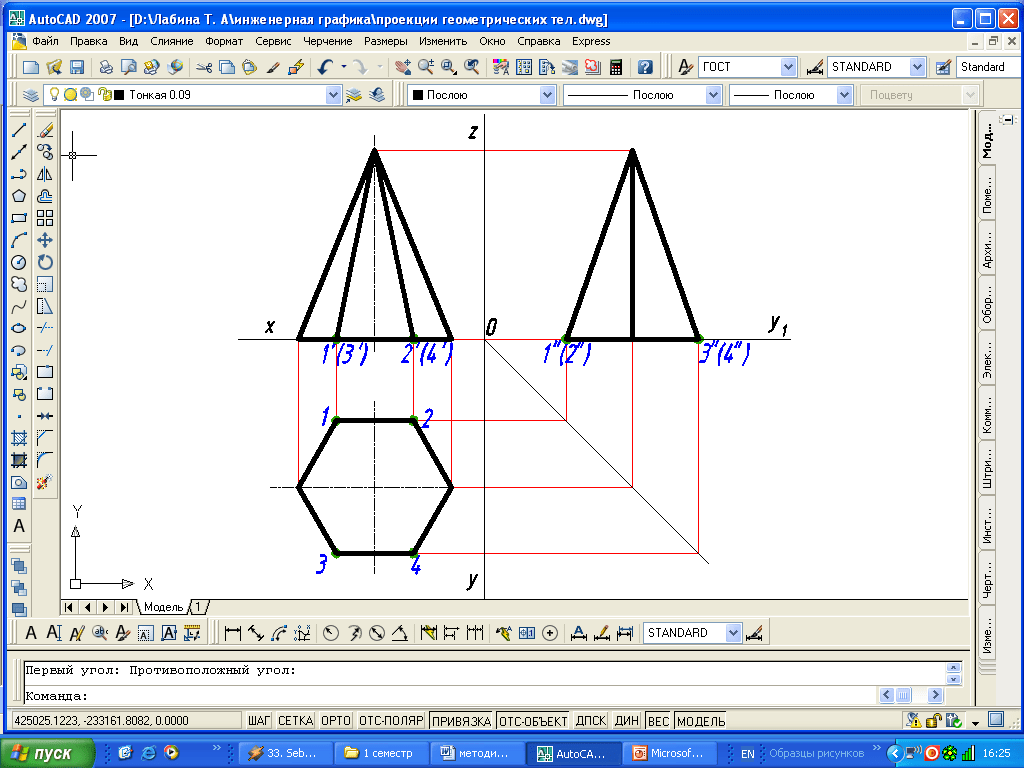Select the Circle tool
The height and width of the screenshot is (768, 1024).
tap(19, 263)
